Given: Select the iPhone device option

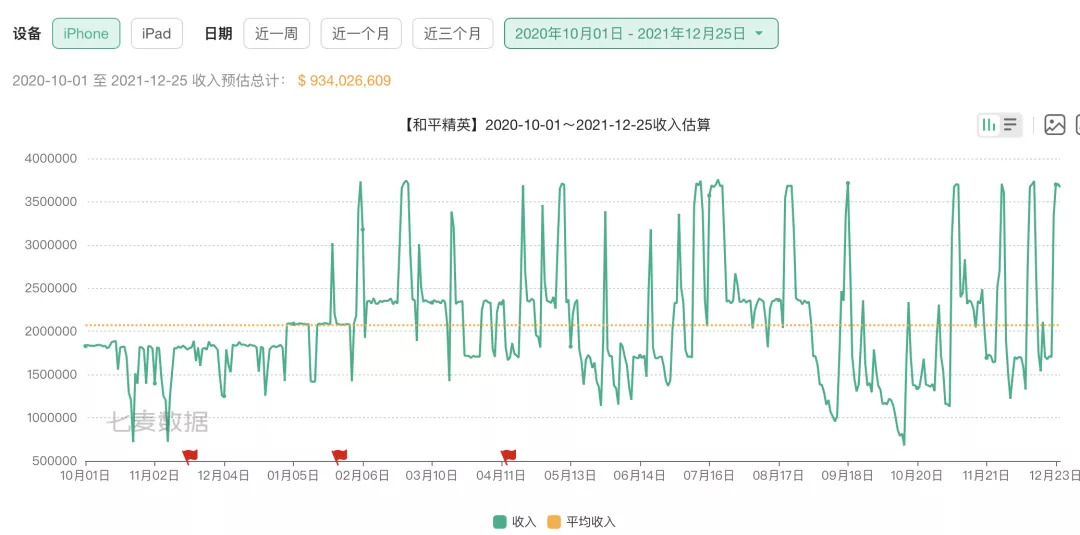Looking at the screenshot, I should pyautogui.click(x=86, y=33).
